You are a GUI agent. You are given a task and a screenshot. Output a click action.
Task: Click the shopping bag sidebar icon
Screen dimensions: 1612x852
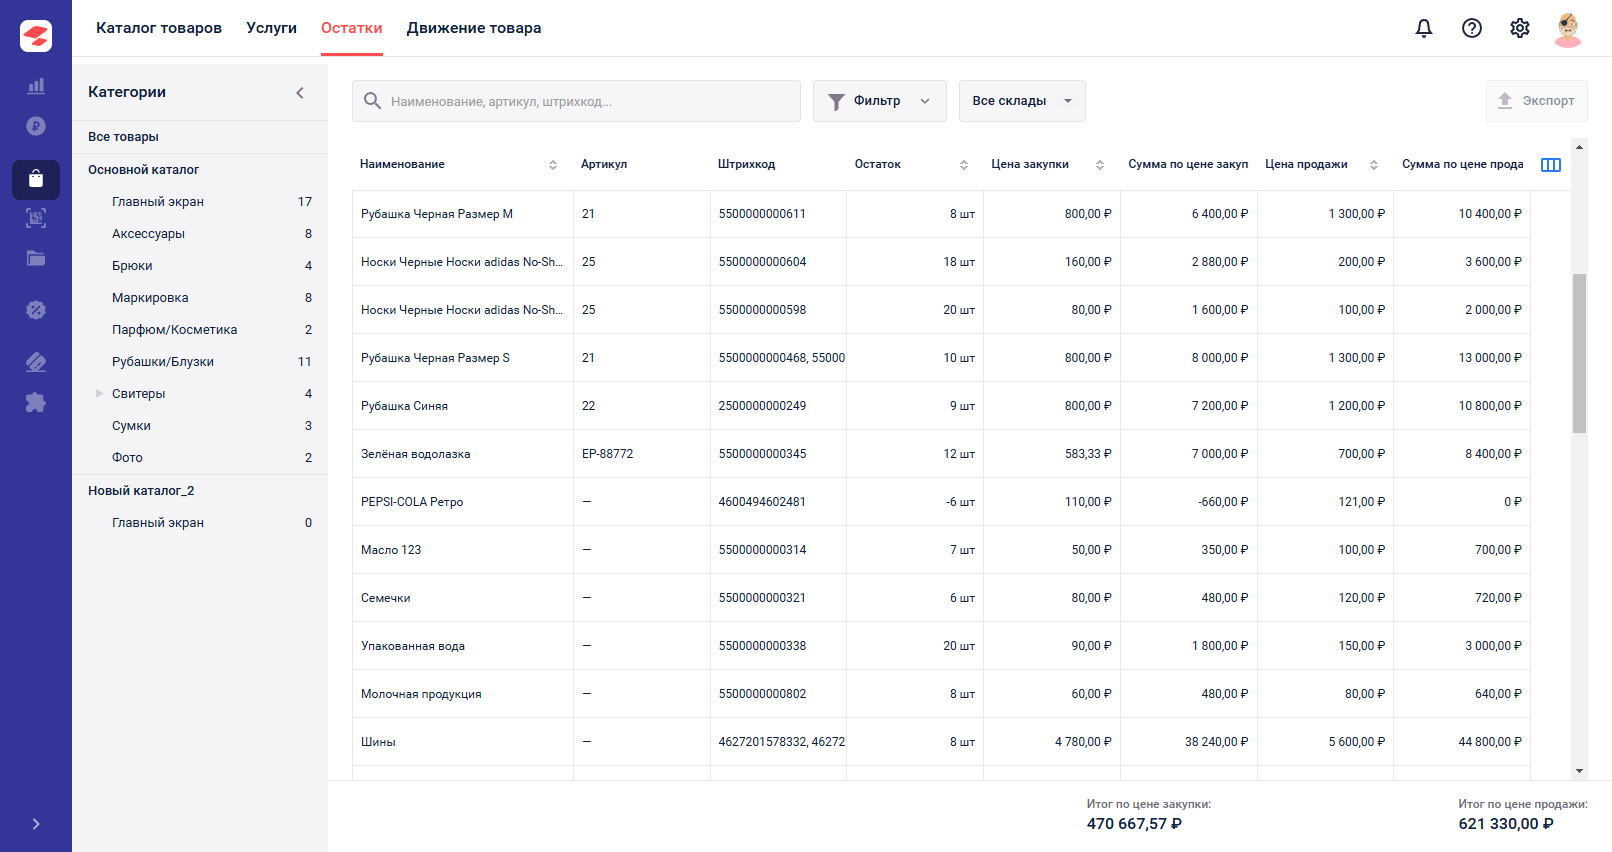click(36, 179)
